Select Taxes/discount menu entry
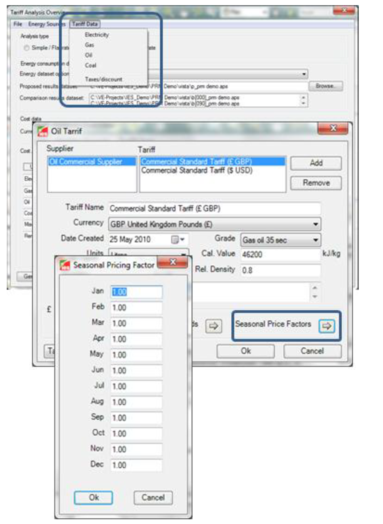This screenshot has height=524, width=383. (104, 79)
